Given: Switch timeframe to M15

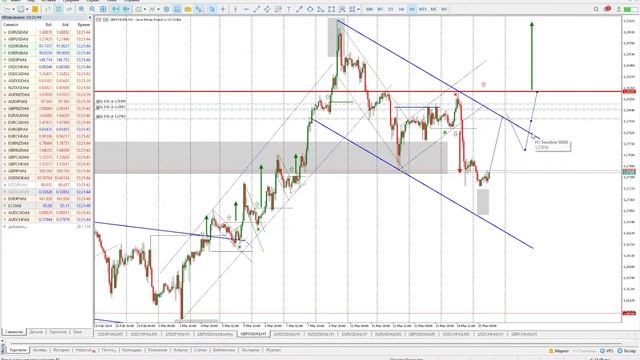Looking at the screenshot, I should pyautogui.click(x=422, y=9).
